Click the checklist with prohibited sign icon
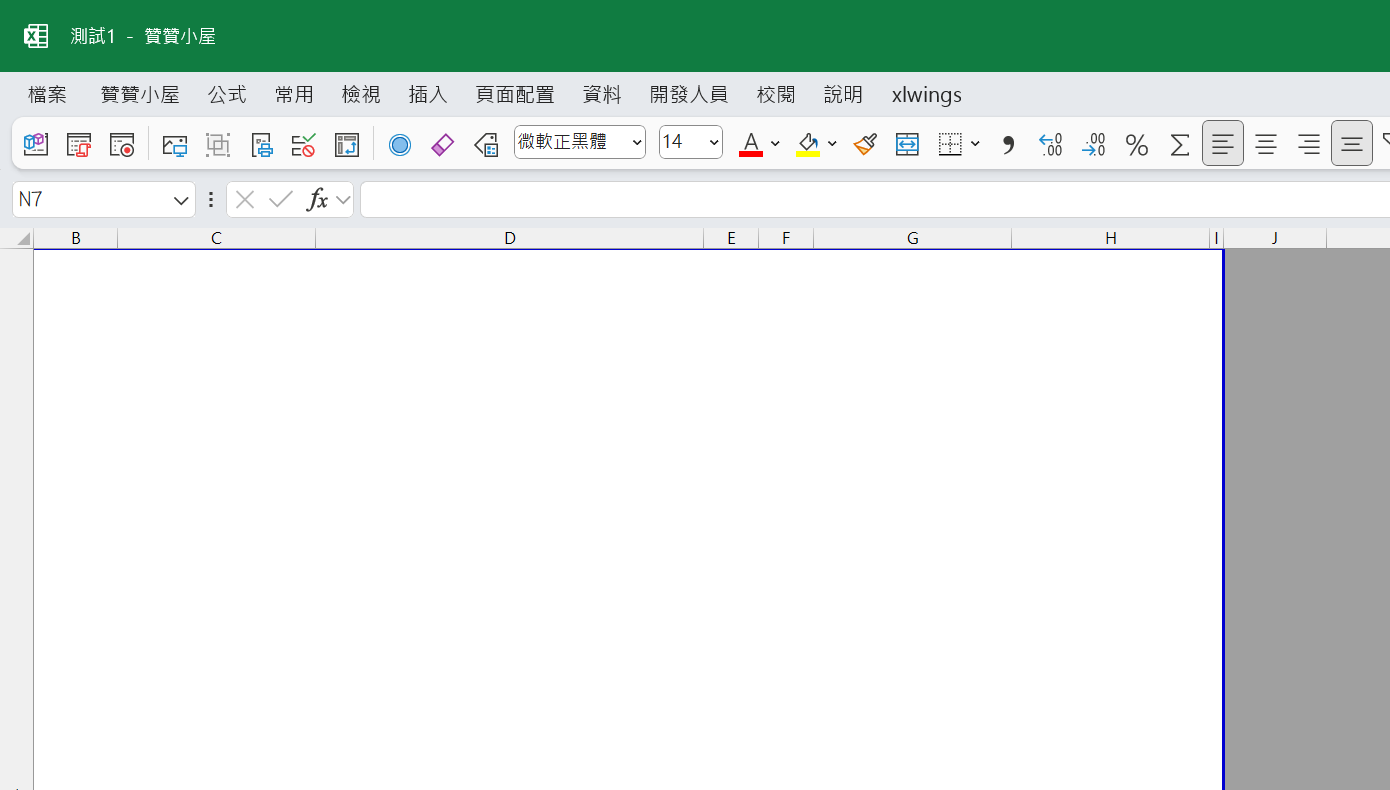This screenshot has width=1390, height=790. pos(304,145)
